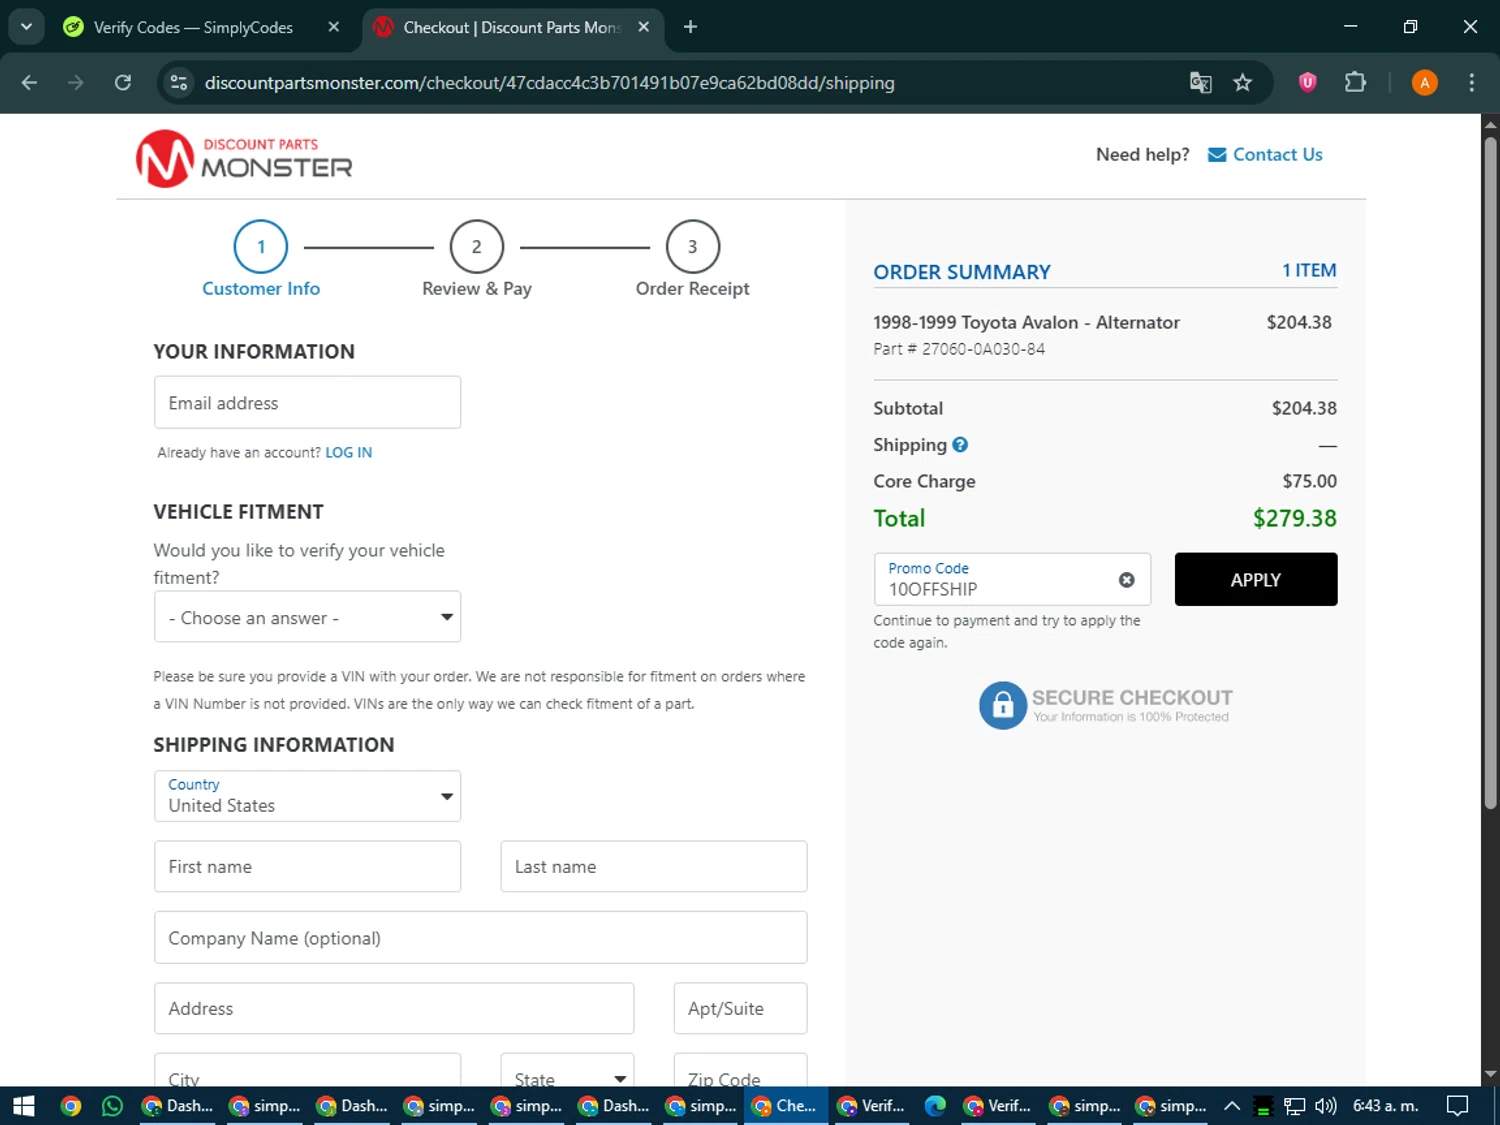
Task: Open WhatsApp from the taskbar
Action: (x=112, y=1106)
